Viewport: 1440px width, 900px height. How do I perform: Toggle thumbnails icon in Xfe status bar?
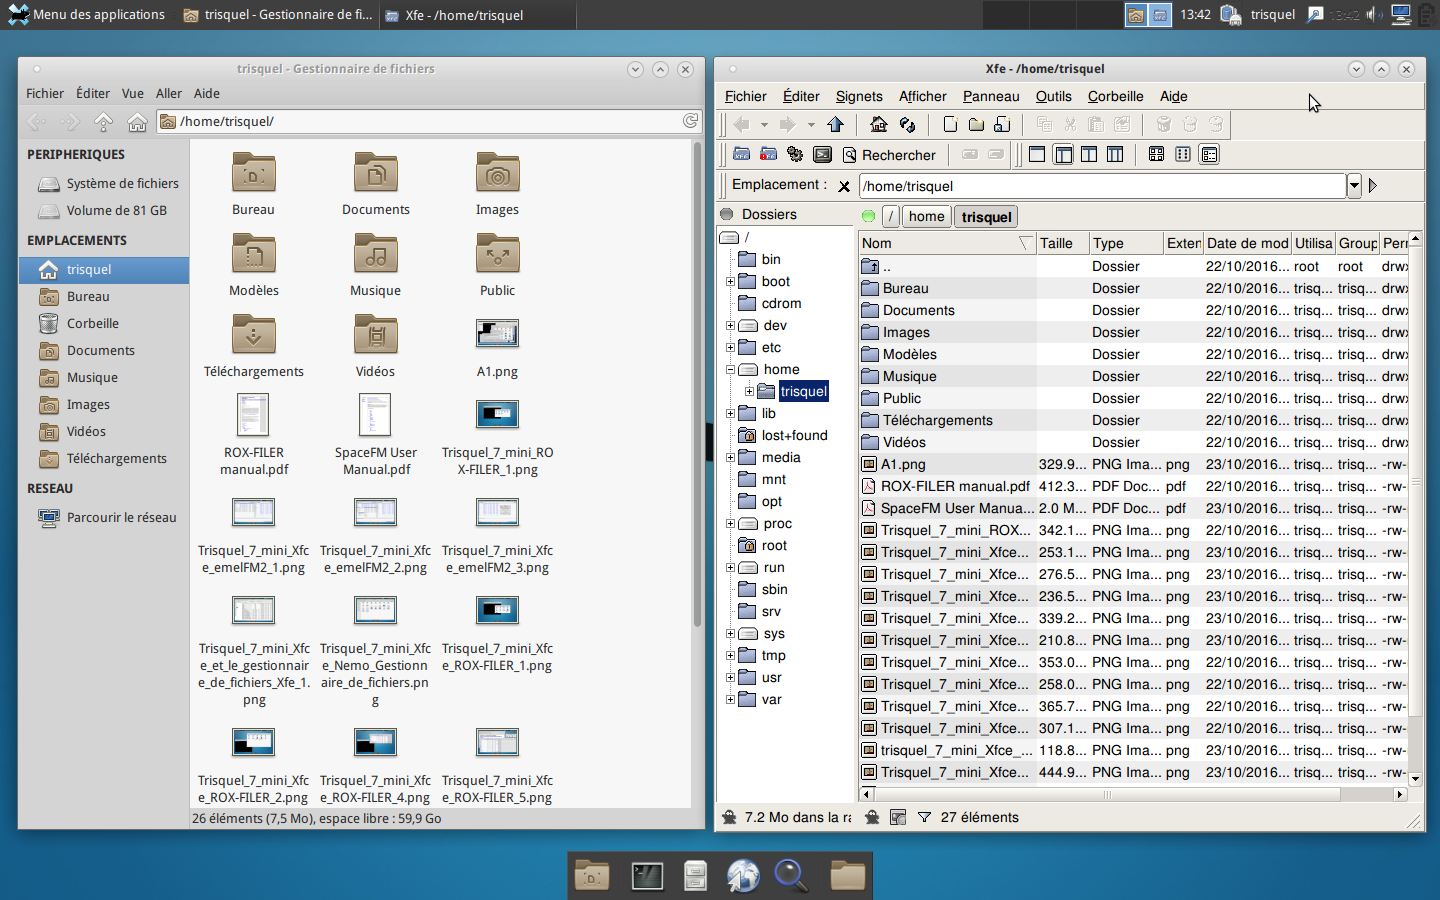[x=898, y=817]
